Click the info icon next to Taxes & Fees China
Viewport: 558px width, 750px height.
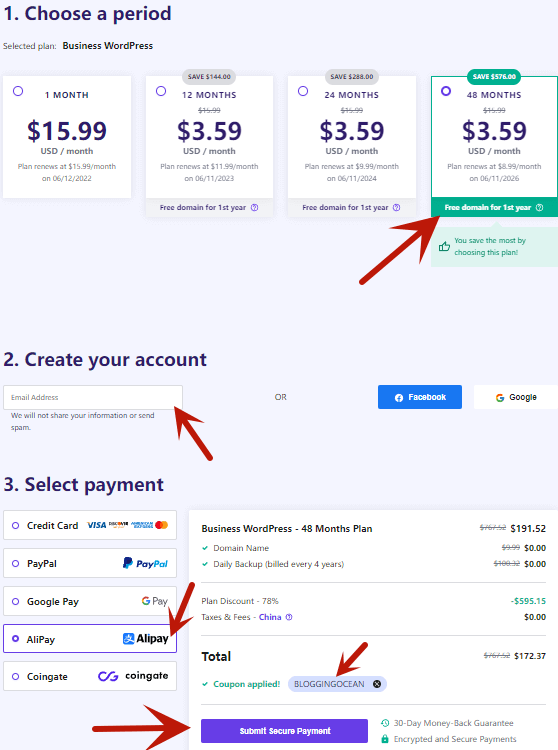(x=289, y=617)
